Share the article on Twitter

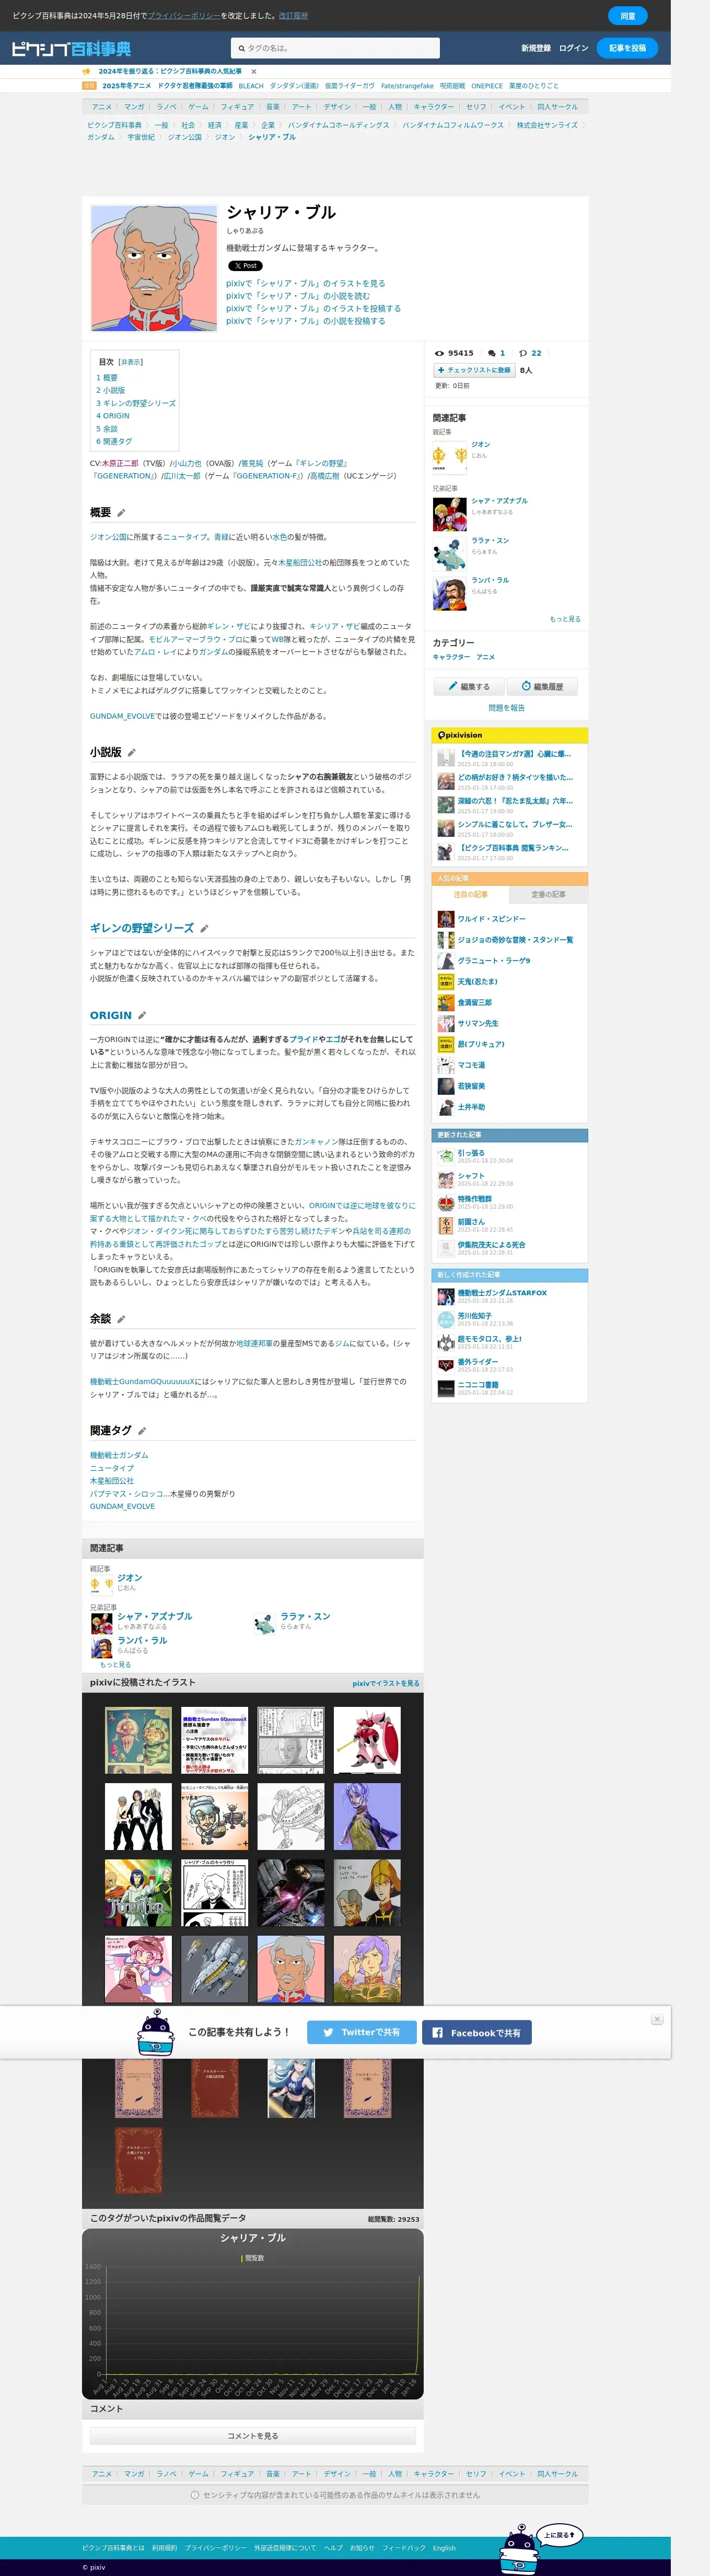(361, 2033)
